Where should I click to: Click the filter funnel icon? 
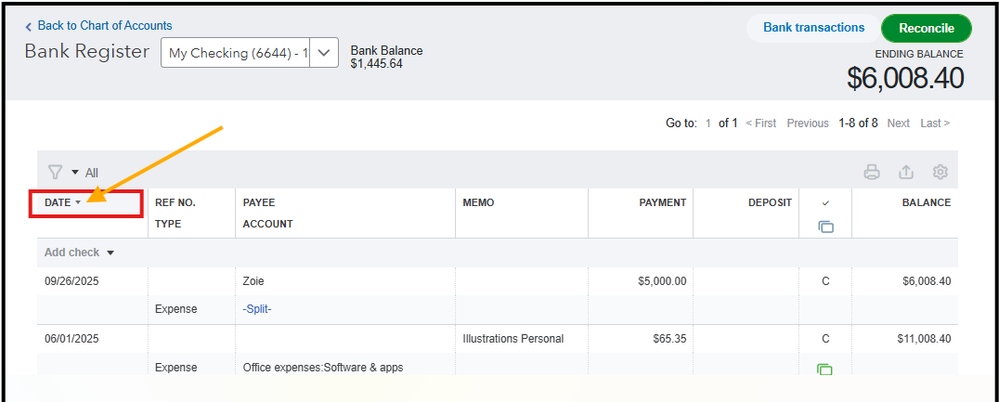coord(55,172)
